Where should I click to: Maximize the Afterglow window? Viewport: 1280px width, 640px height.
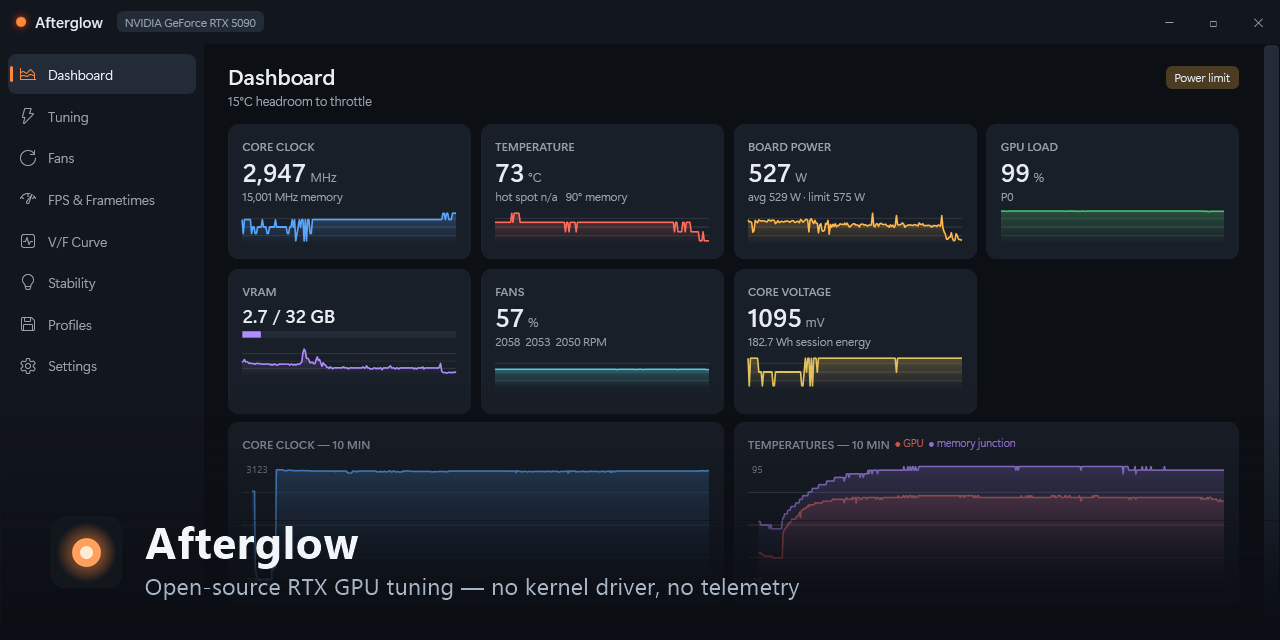[x=1213, y=23]
